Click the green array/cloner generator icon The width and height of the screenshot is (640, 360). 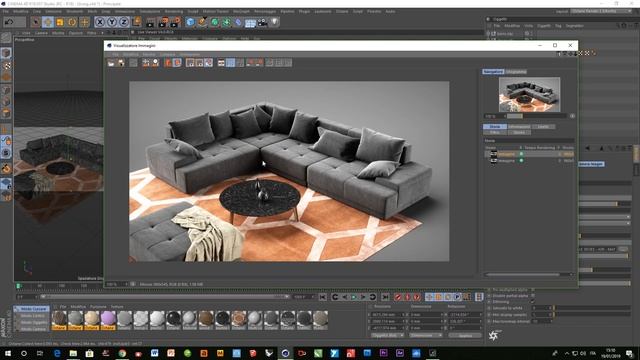(226, 22)
